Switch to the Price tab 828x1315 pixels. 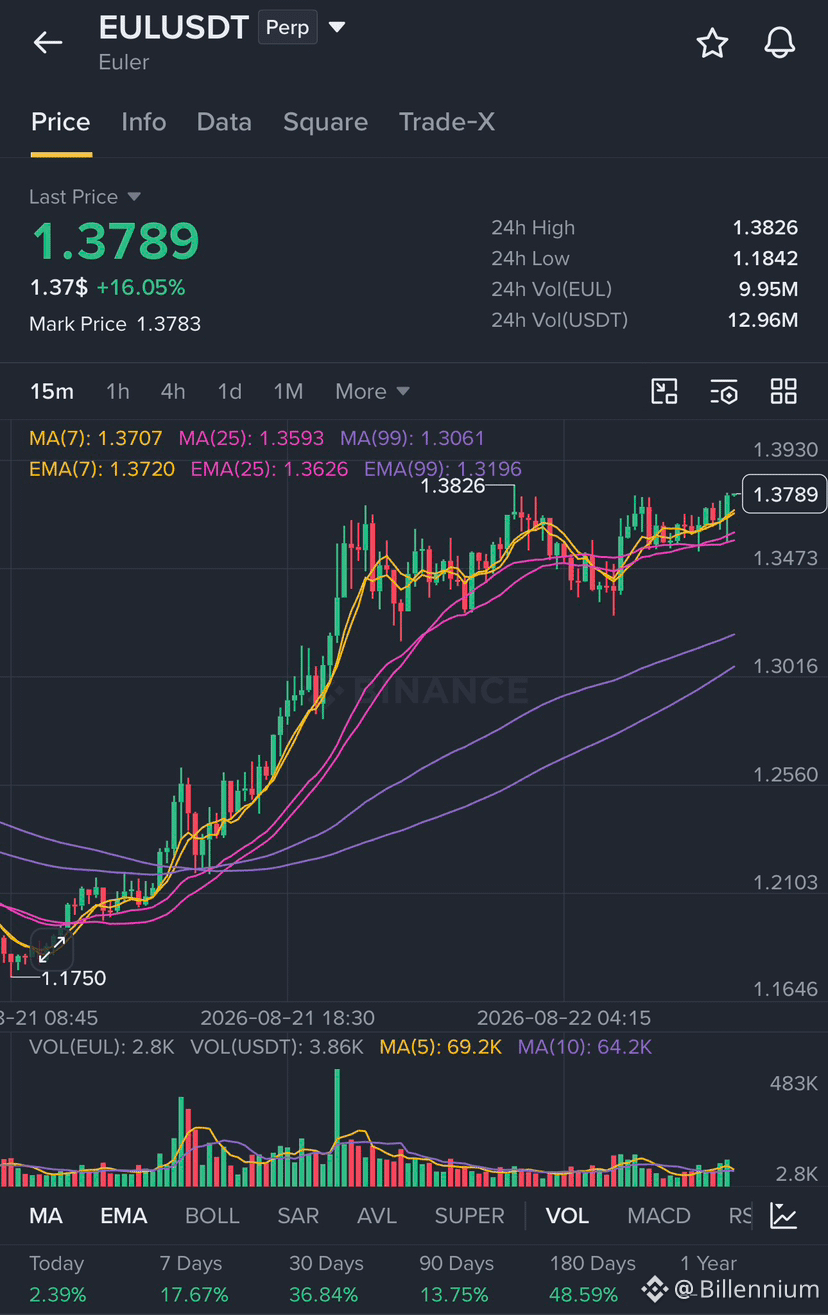pyautogui.click(x=60, y=122)
